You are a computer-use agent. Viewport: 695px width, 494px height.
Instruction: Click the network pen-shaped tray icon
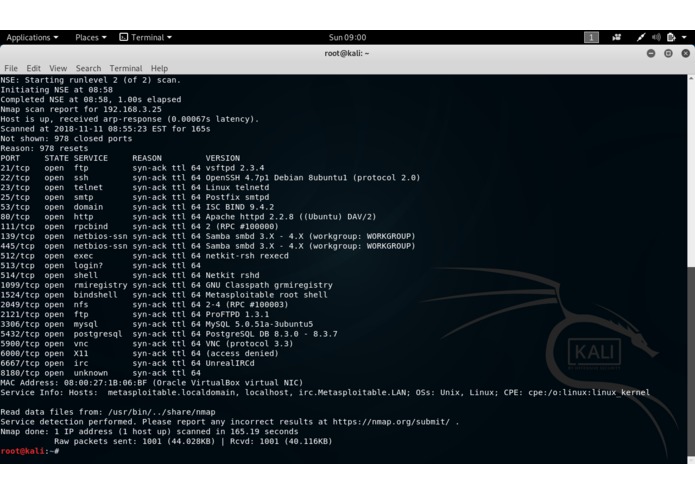click(x=640, y=38)
